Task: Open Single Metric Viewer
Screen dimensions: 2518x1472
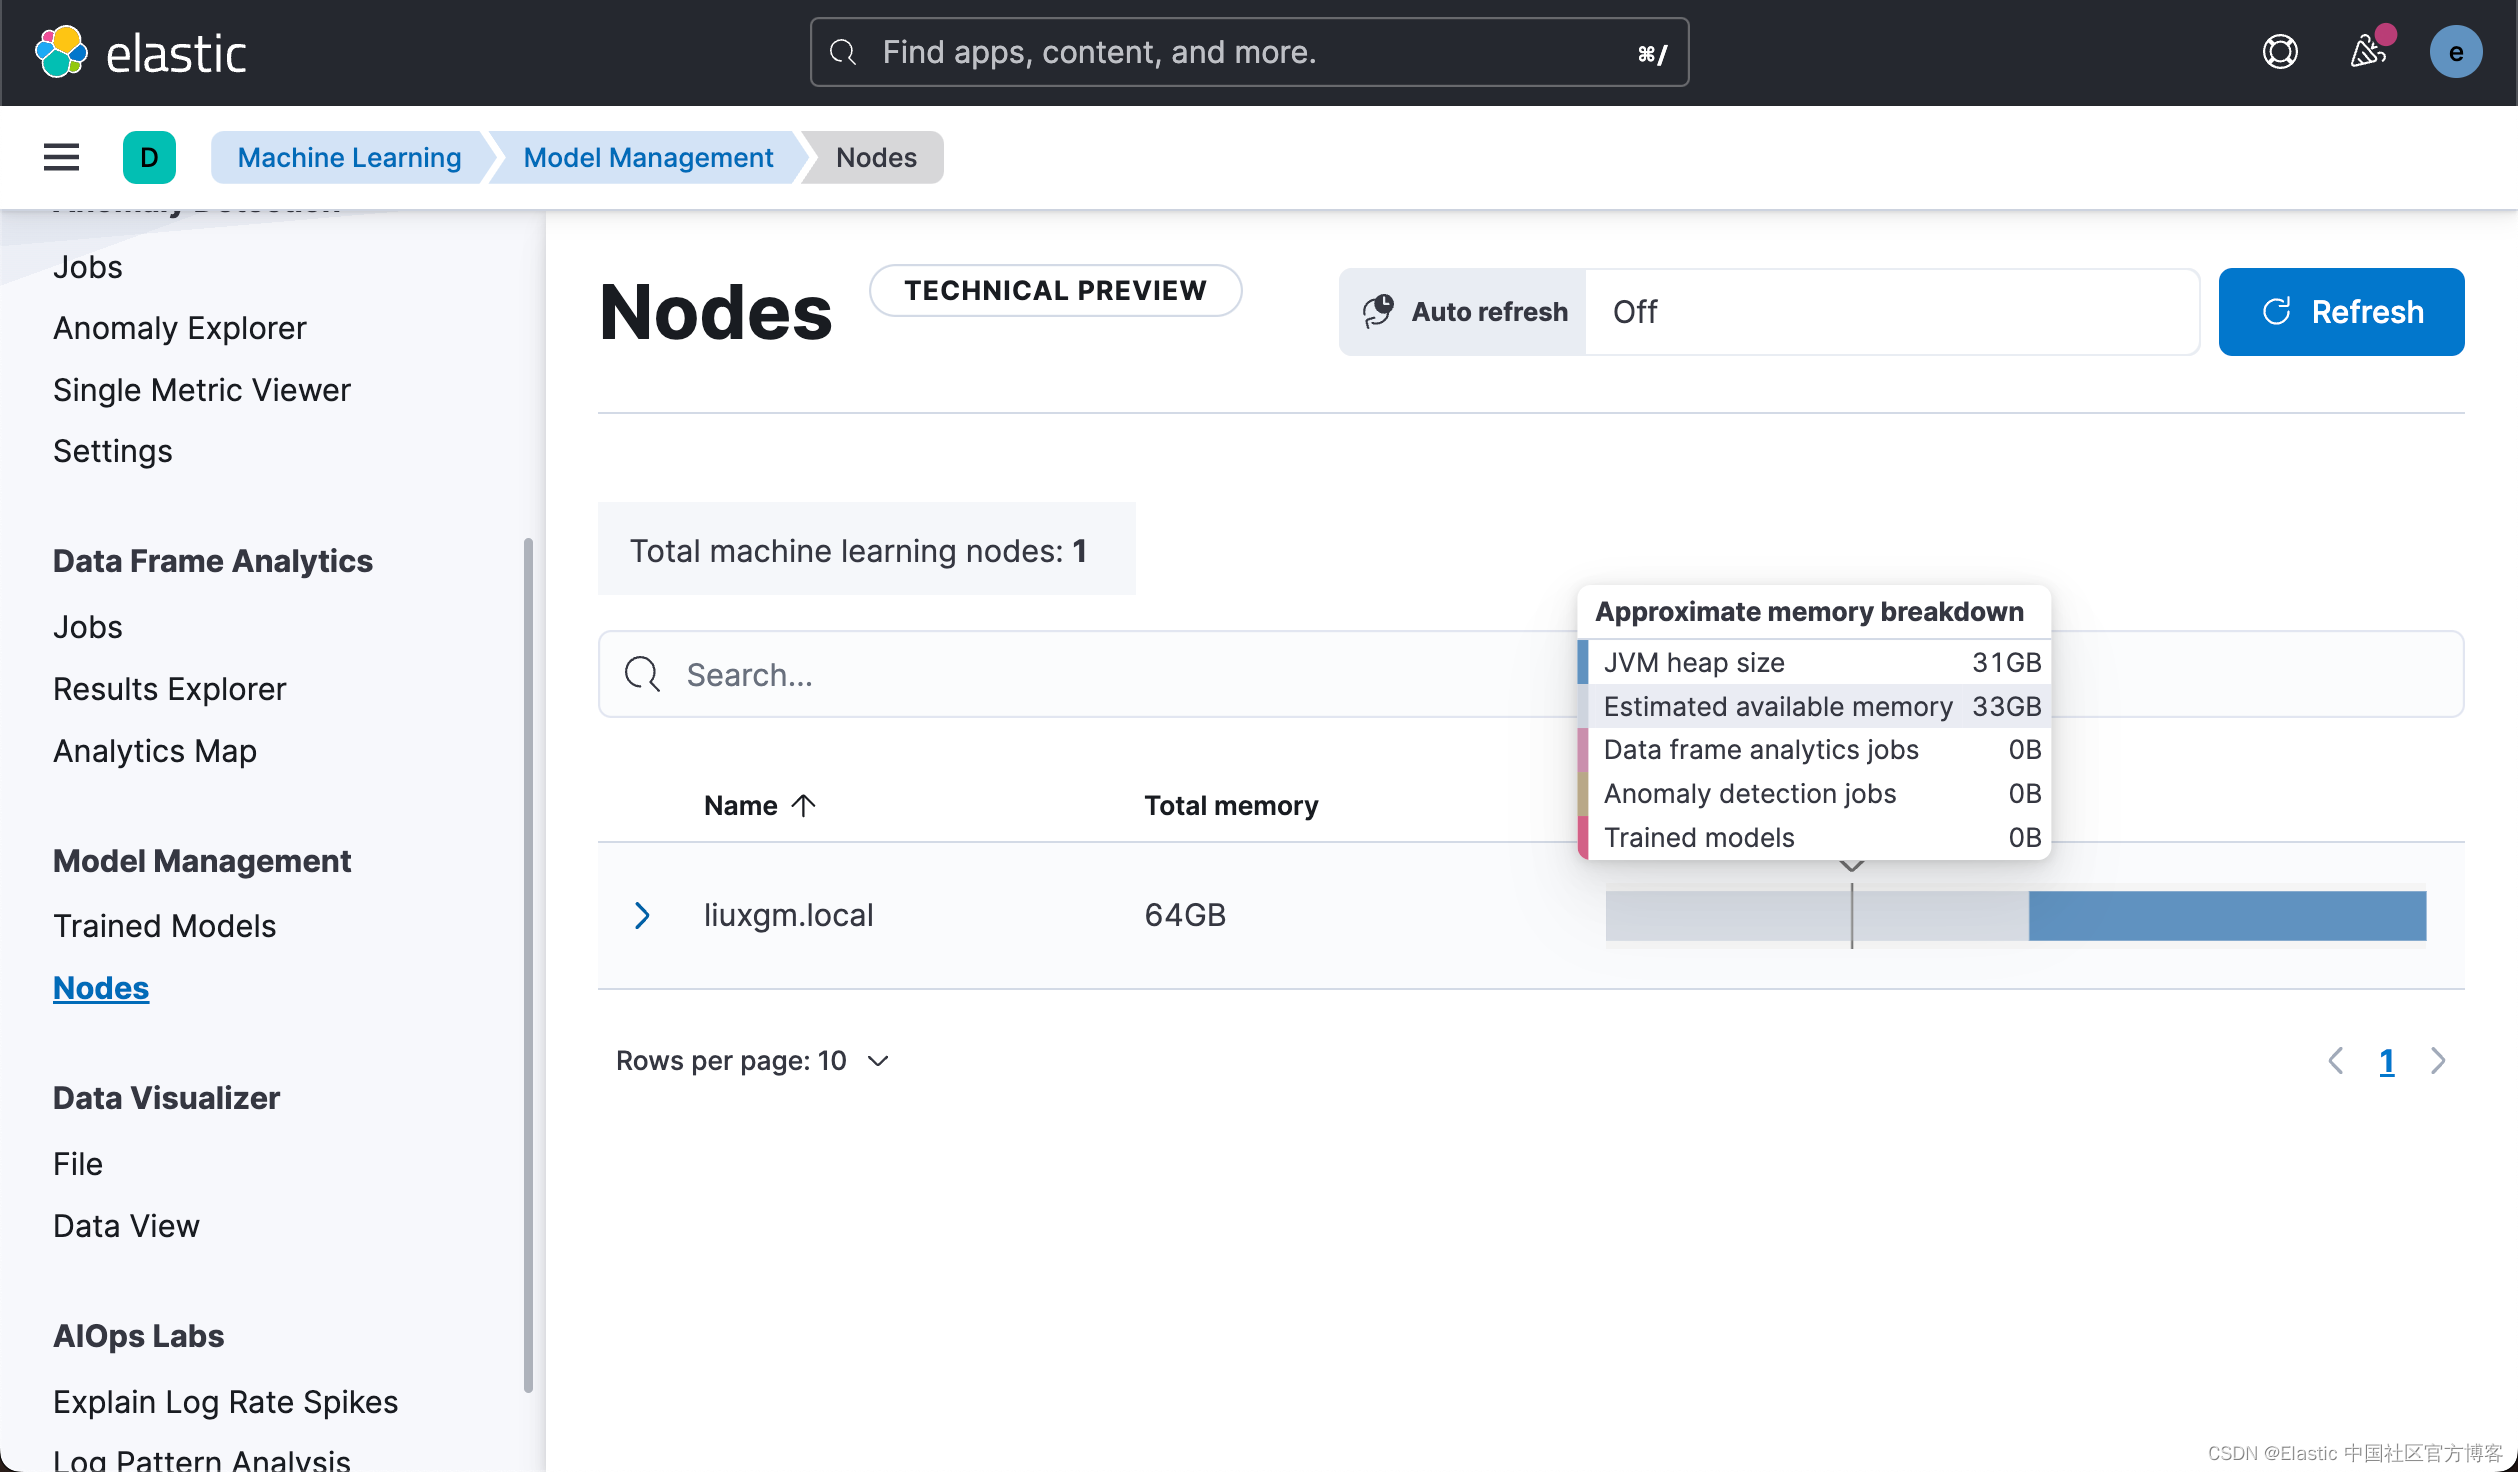Action: tap(202, 390)
